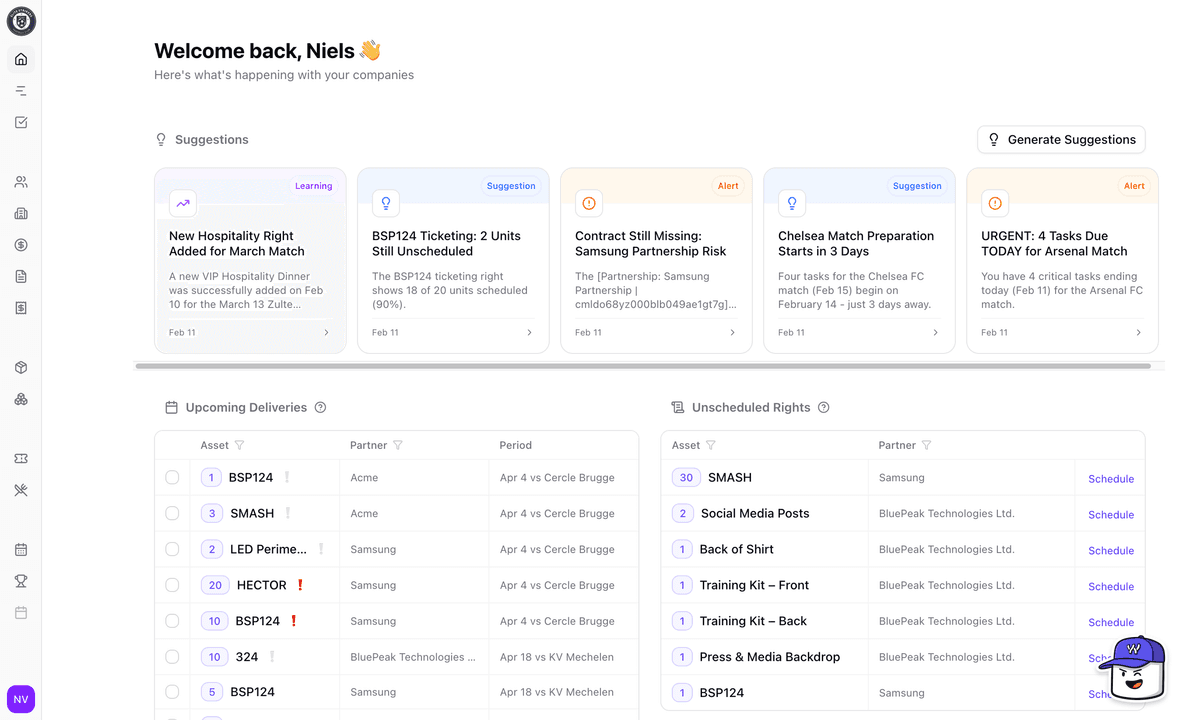Click 'Social Media Posts' in Unscheduled Rights
The height and width of the screenshot is (720, 1200).
755,513
